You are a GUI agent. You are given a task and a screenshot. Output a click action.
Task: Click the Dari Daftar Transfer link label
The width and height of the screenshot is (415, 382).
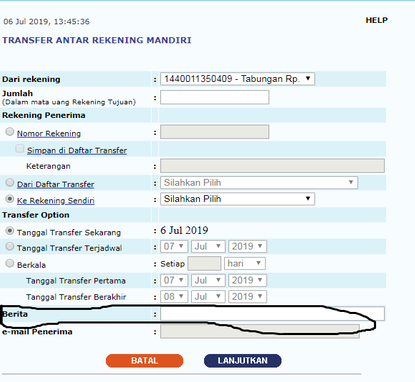pyautogui.click(x=56, y=185)
